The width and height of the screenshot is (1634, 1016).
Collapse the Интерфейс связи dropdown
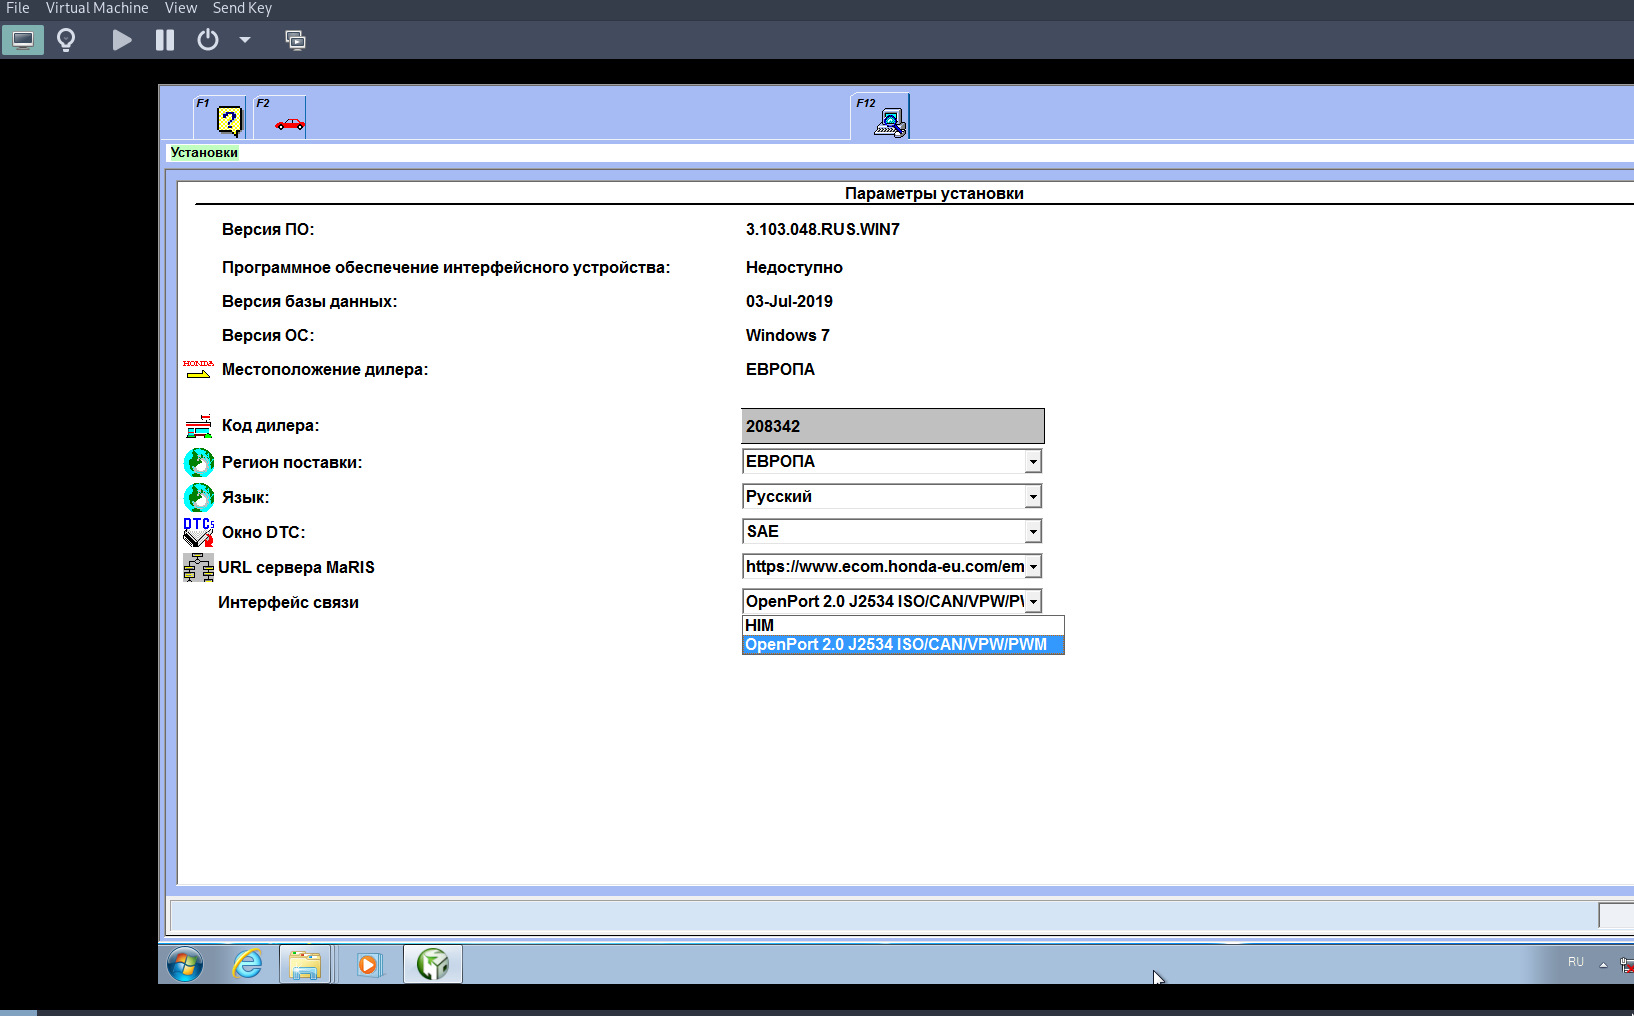[1033, 602]
